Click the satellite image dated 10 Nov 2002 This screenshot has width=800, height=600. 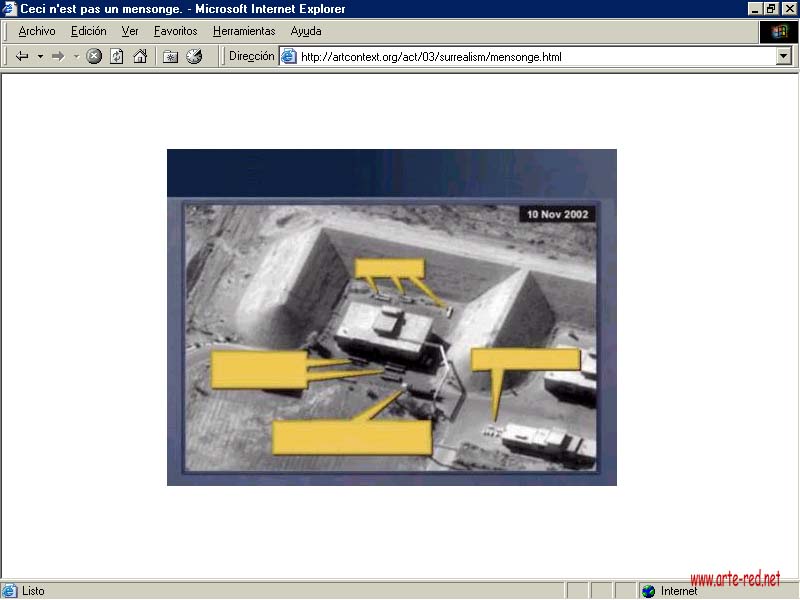[391, 317]
